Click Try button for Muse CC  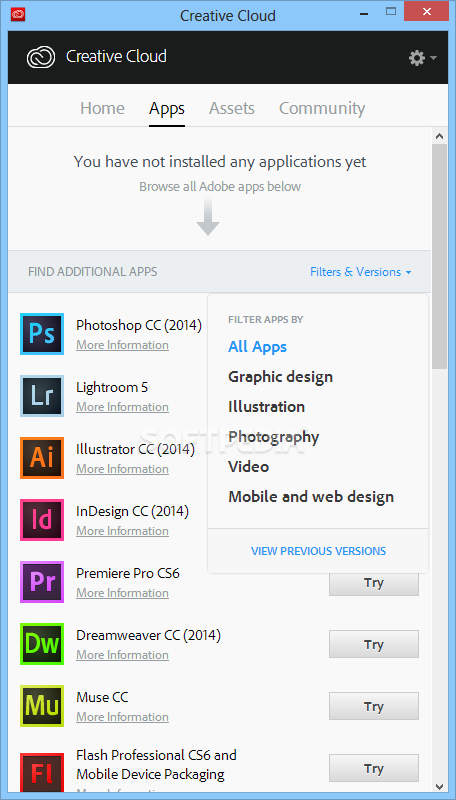pyautogui.click(x=374, y=706)
